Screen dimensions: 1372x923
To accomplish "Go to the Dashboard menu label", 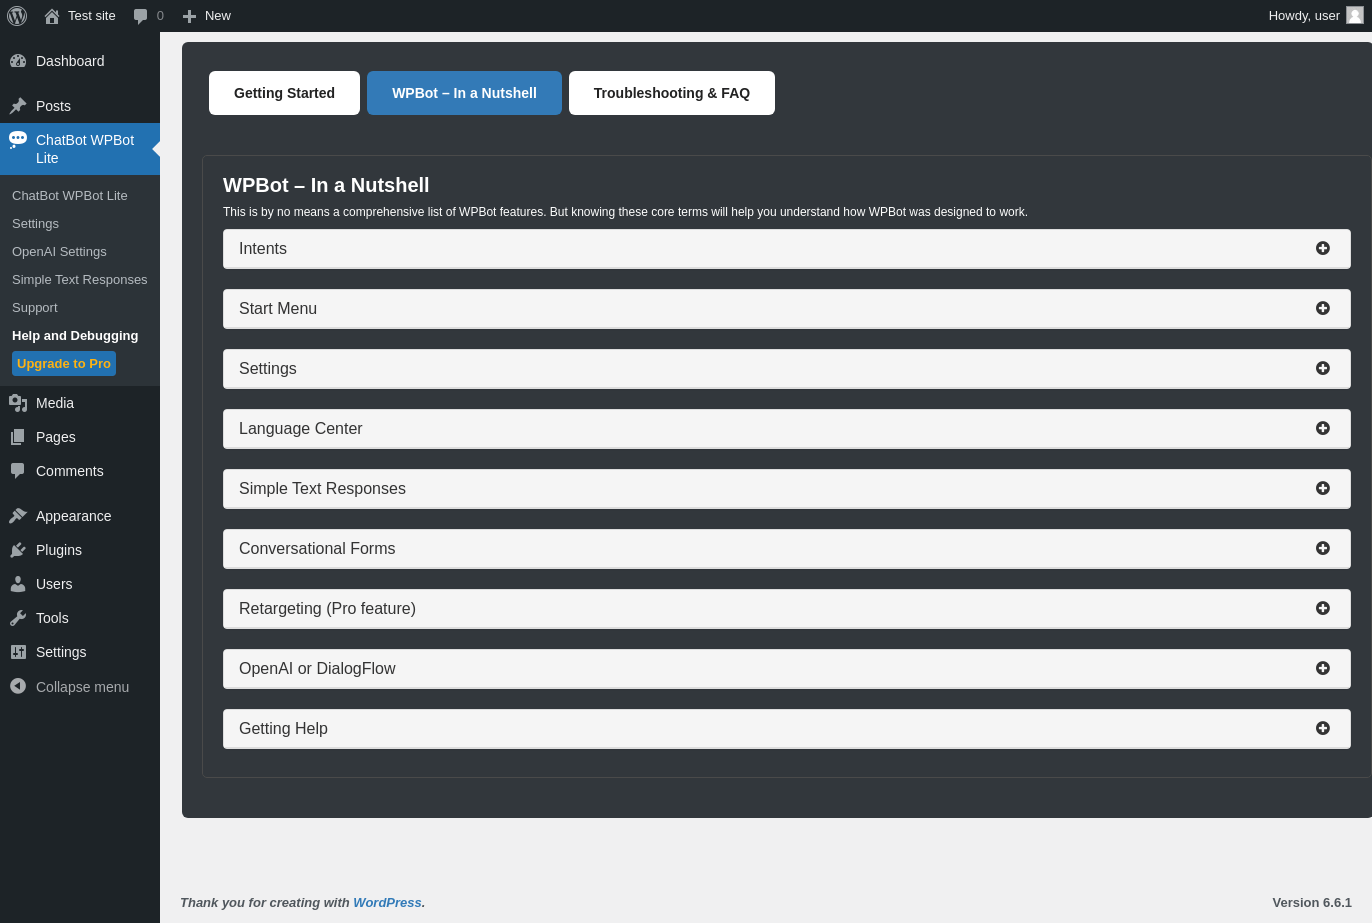I will [x=70, y=61].
